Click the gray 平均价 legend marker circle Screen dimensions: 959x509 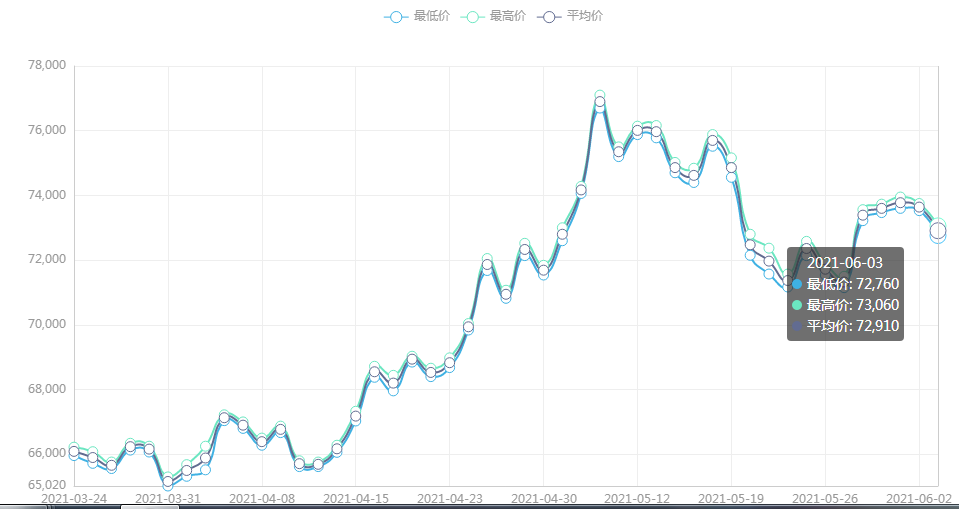tap(550, 17)
